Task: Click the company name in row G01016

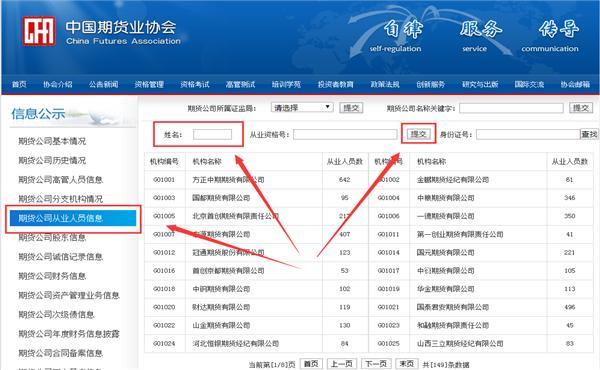Action: tap(228, 271)
